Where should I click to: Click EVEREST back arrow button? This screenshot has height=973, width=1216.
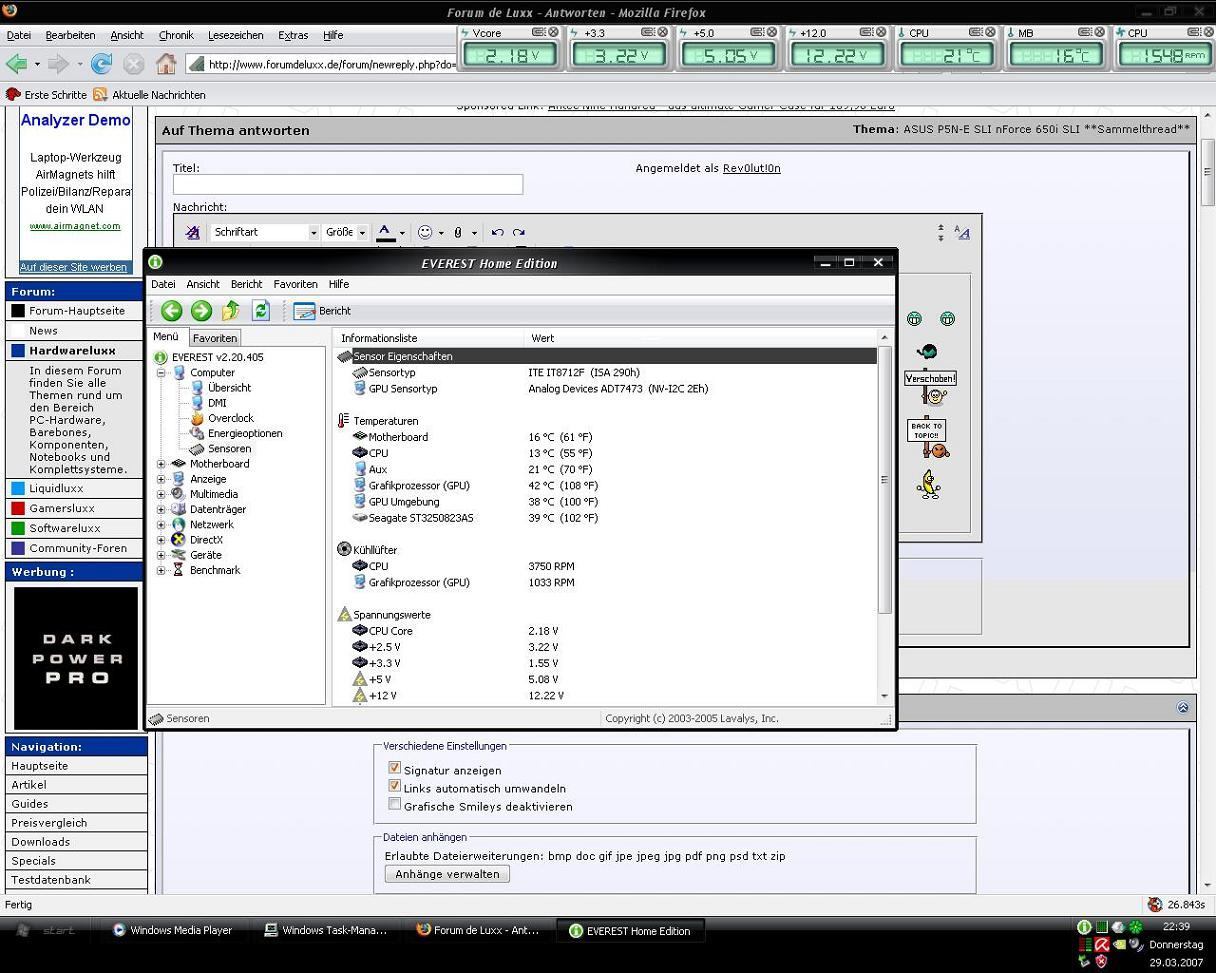tap(171, 310)
